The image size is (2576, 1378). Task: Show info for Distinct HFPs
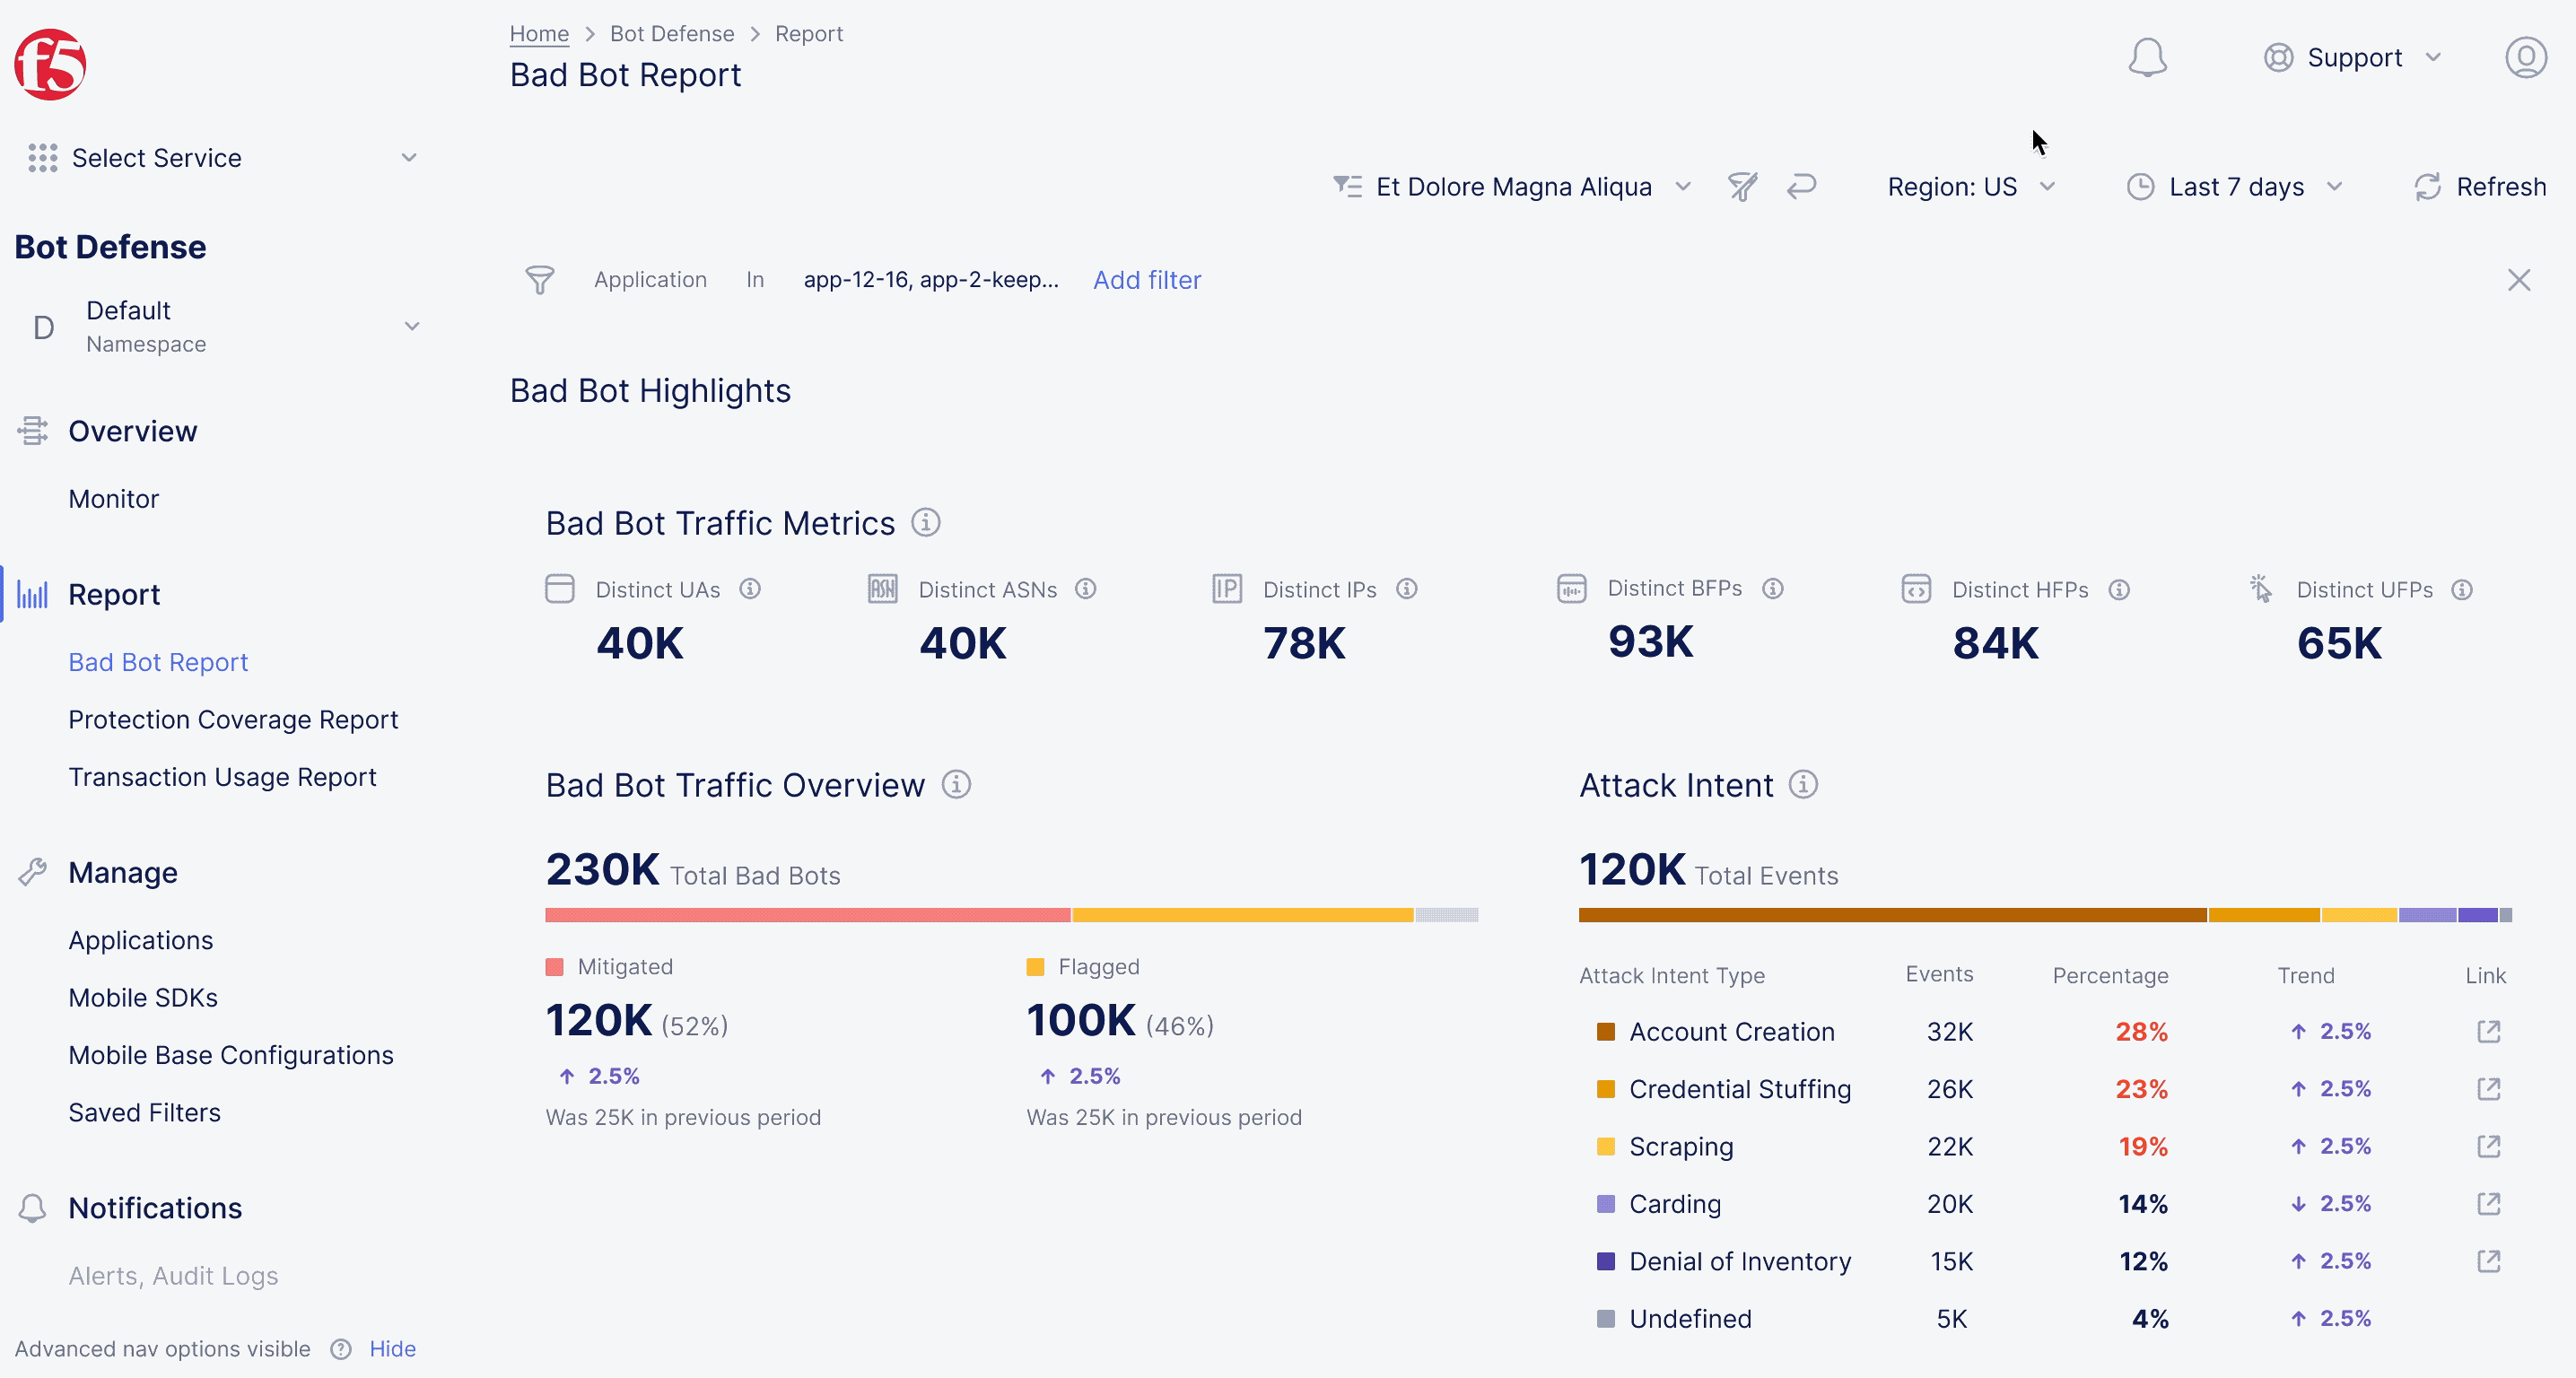click(x=2119, y=591)
